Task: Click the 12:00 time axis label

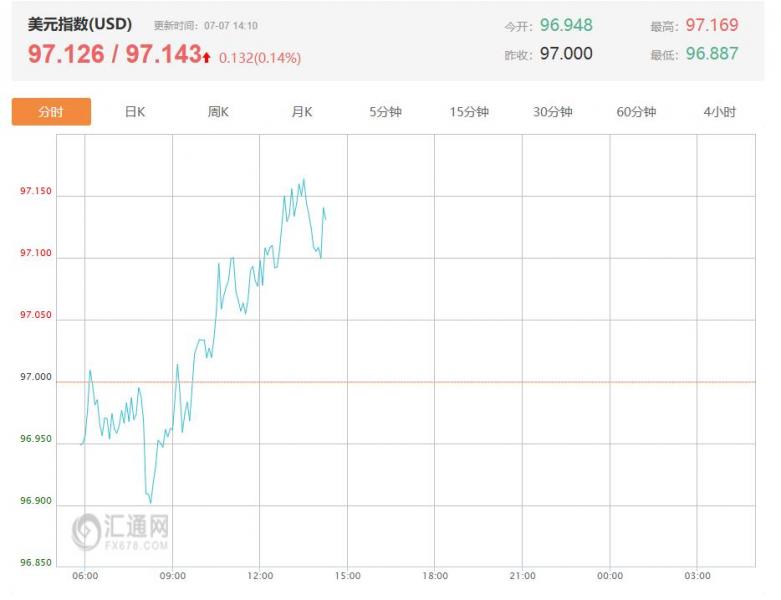Action: (x=260, y=576)
